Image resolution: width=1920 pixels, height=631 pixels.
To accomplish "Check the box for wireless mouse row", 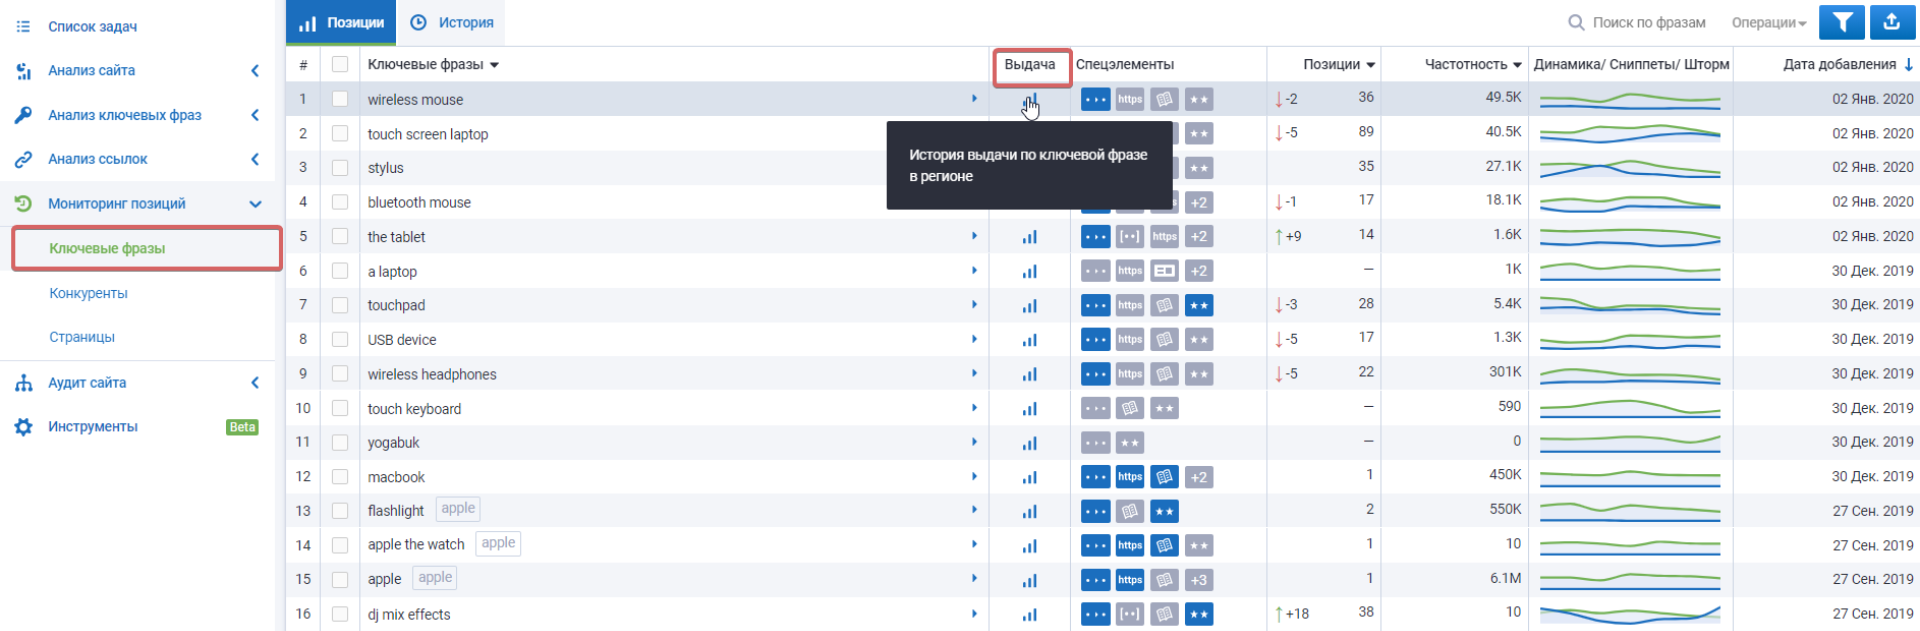I will pyautogui.click(x=340, y=99).
